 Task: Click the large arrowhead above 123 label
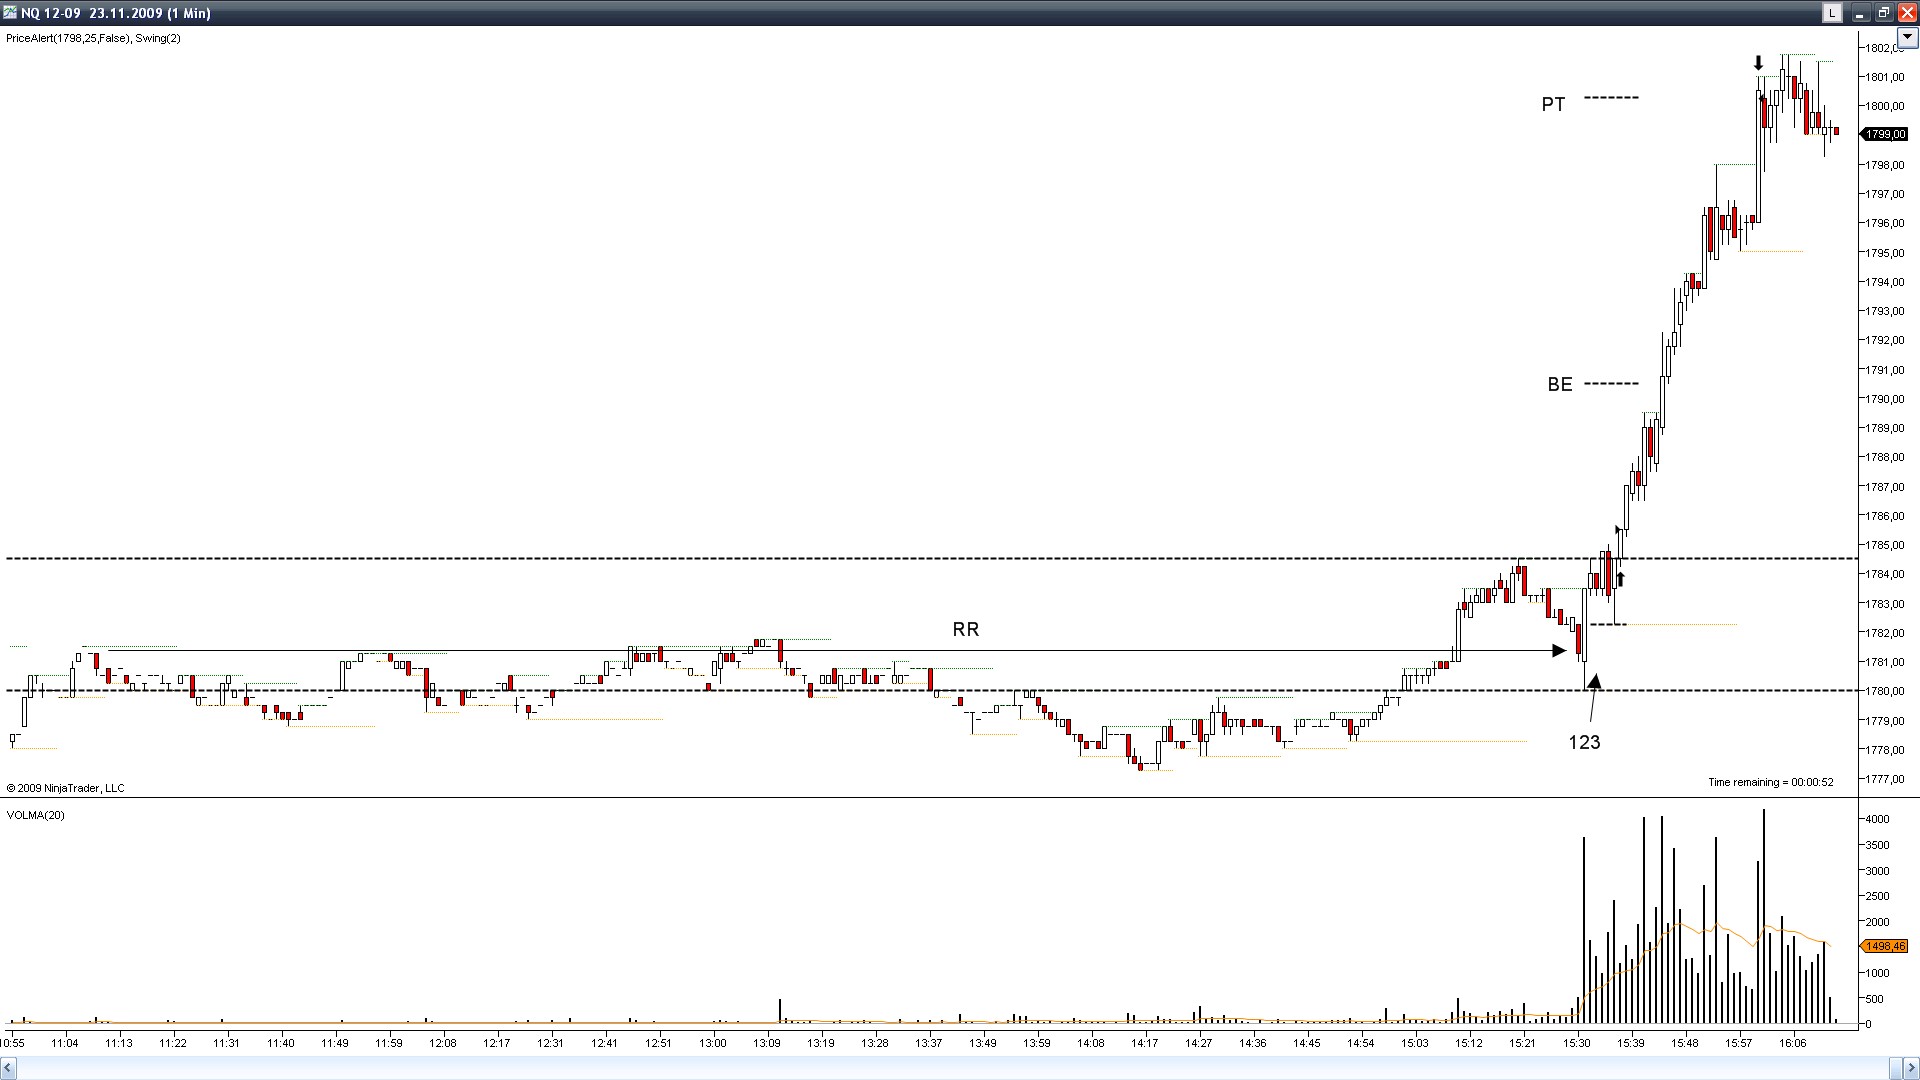click(1594, 682)
